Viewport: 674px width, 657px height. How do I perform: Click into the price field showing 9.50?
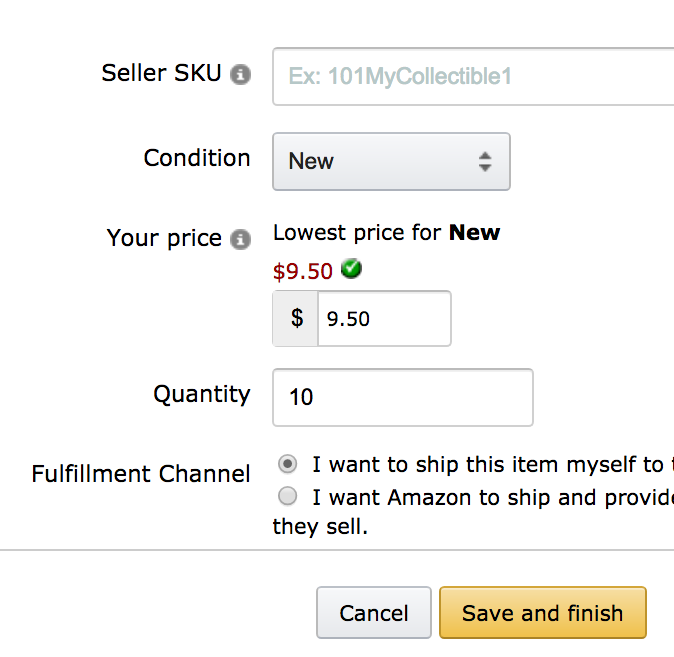(x=384, y=319)
